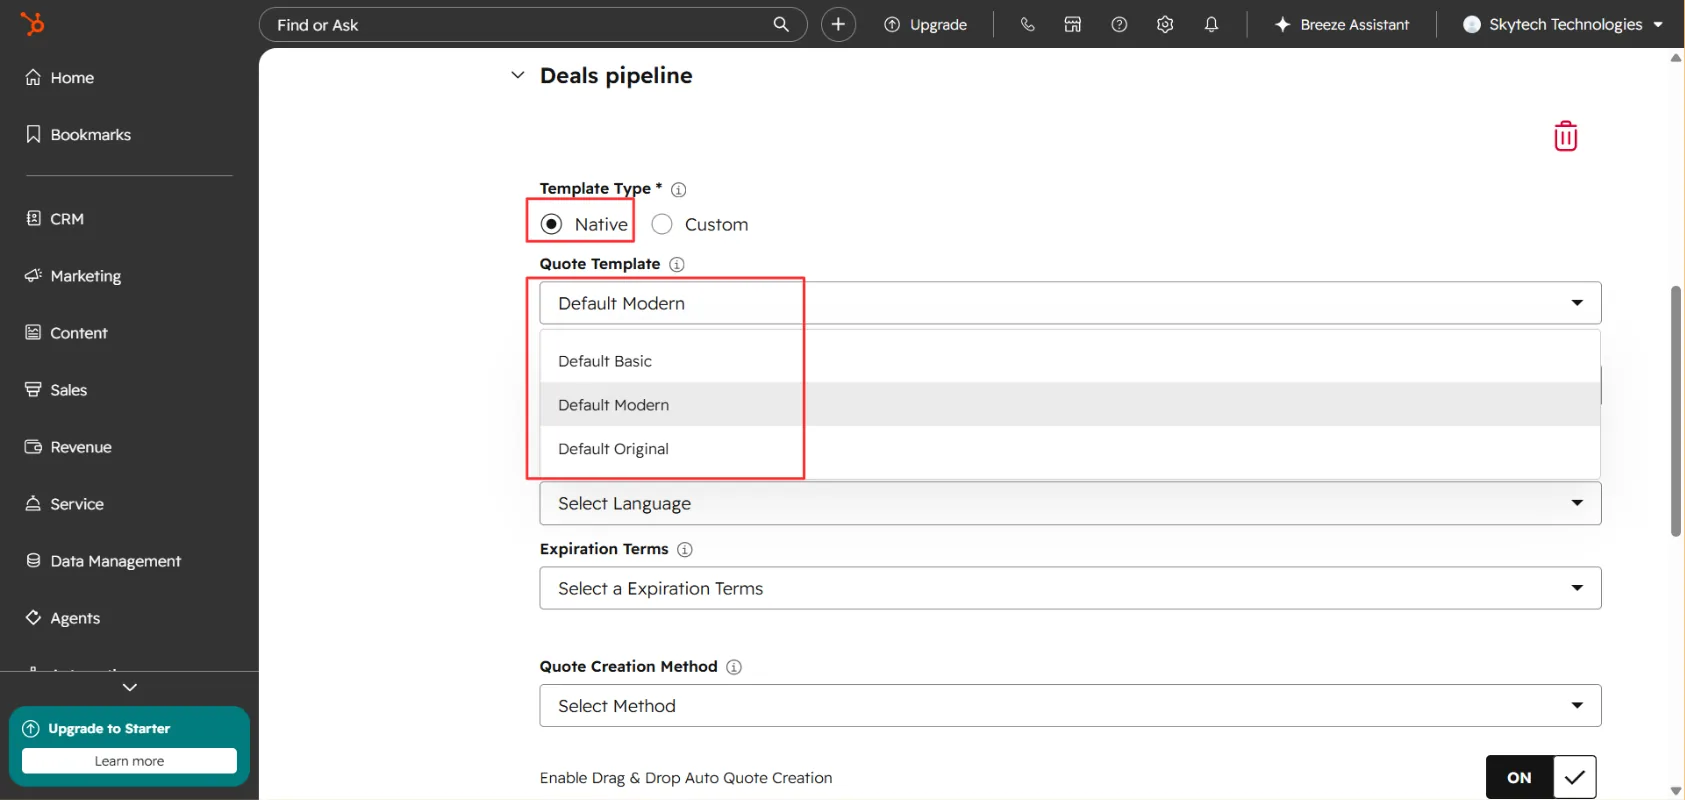The height and width of the screenshot is (800, 1685).
Task: Delete pipeline with red trash icon
Action: click(1566, 135)
